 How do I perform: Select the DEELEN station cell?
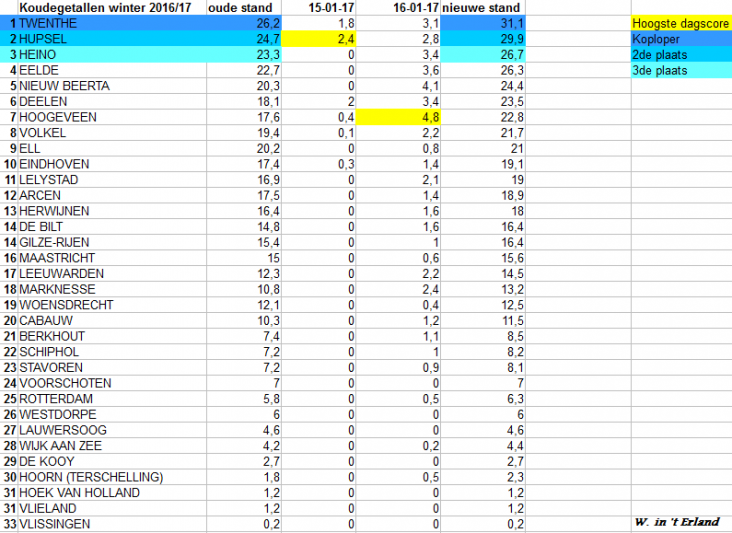click(112, 101)
